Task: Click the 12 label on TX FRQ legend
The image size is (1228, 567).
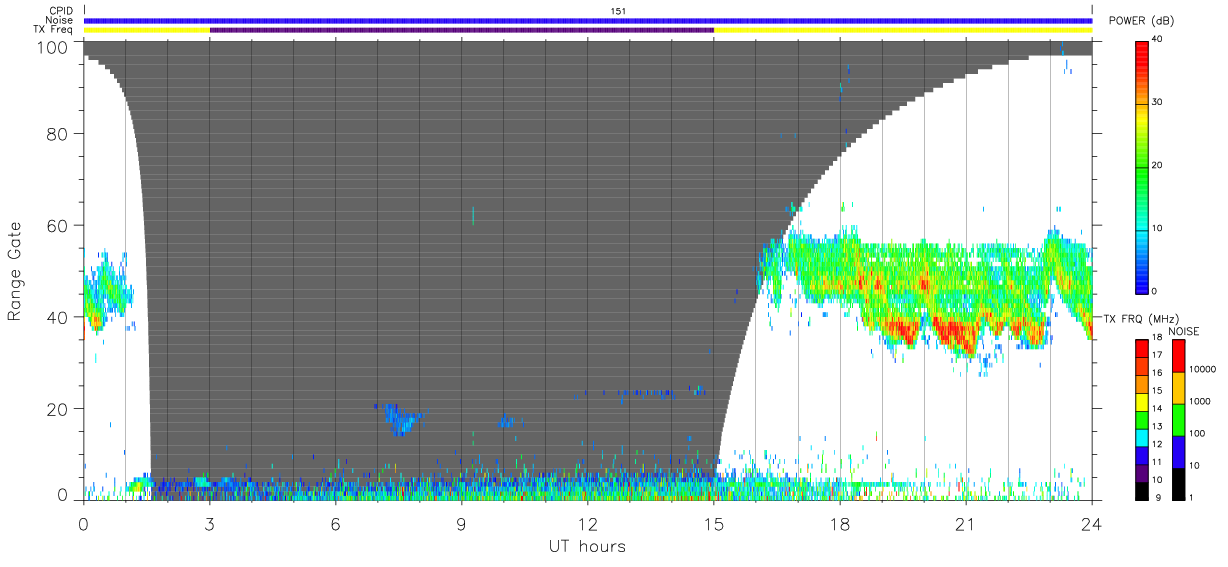Action: [x=1157, y=444]
